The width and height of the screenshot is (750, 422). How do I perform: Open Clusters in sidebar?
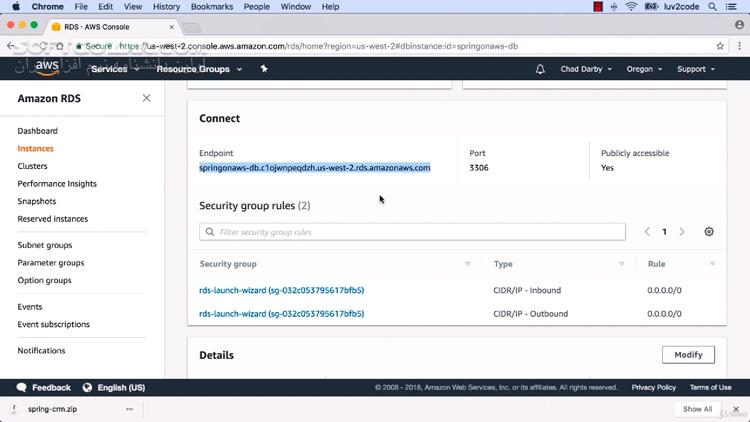pos(33,166)
